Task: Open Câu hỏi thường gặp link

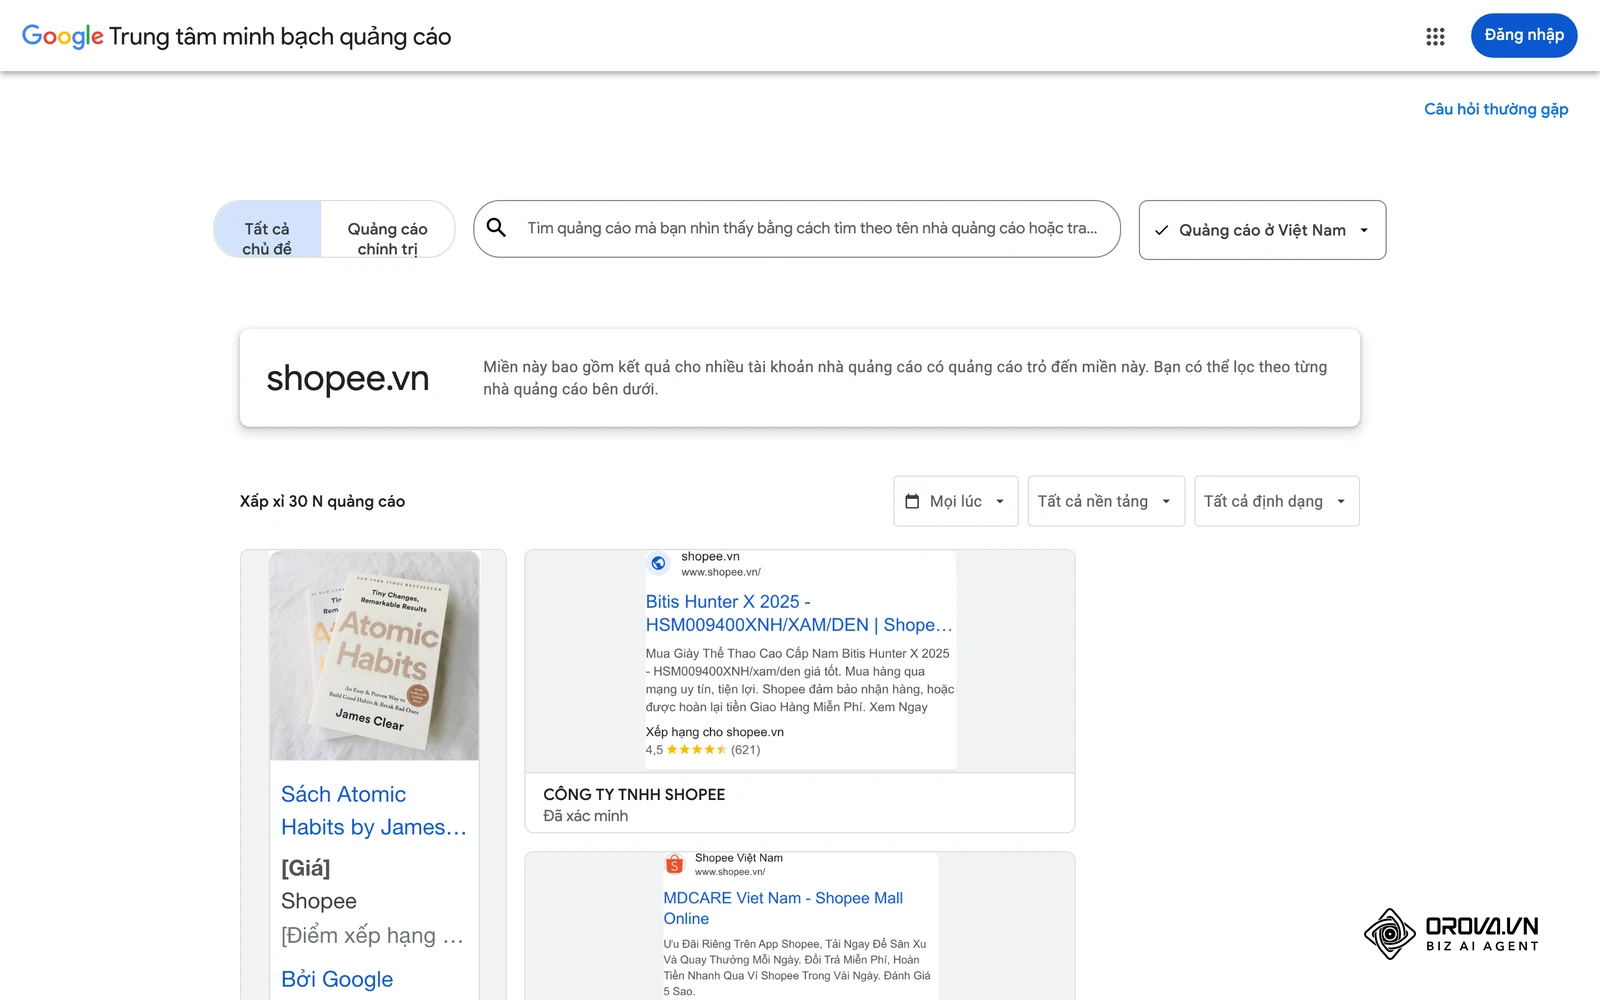Action: click(x=1496, y=109)
